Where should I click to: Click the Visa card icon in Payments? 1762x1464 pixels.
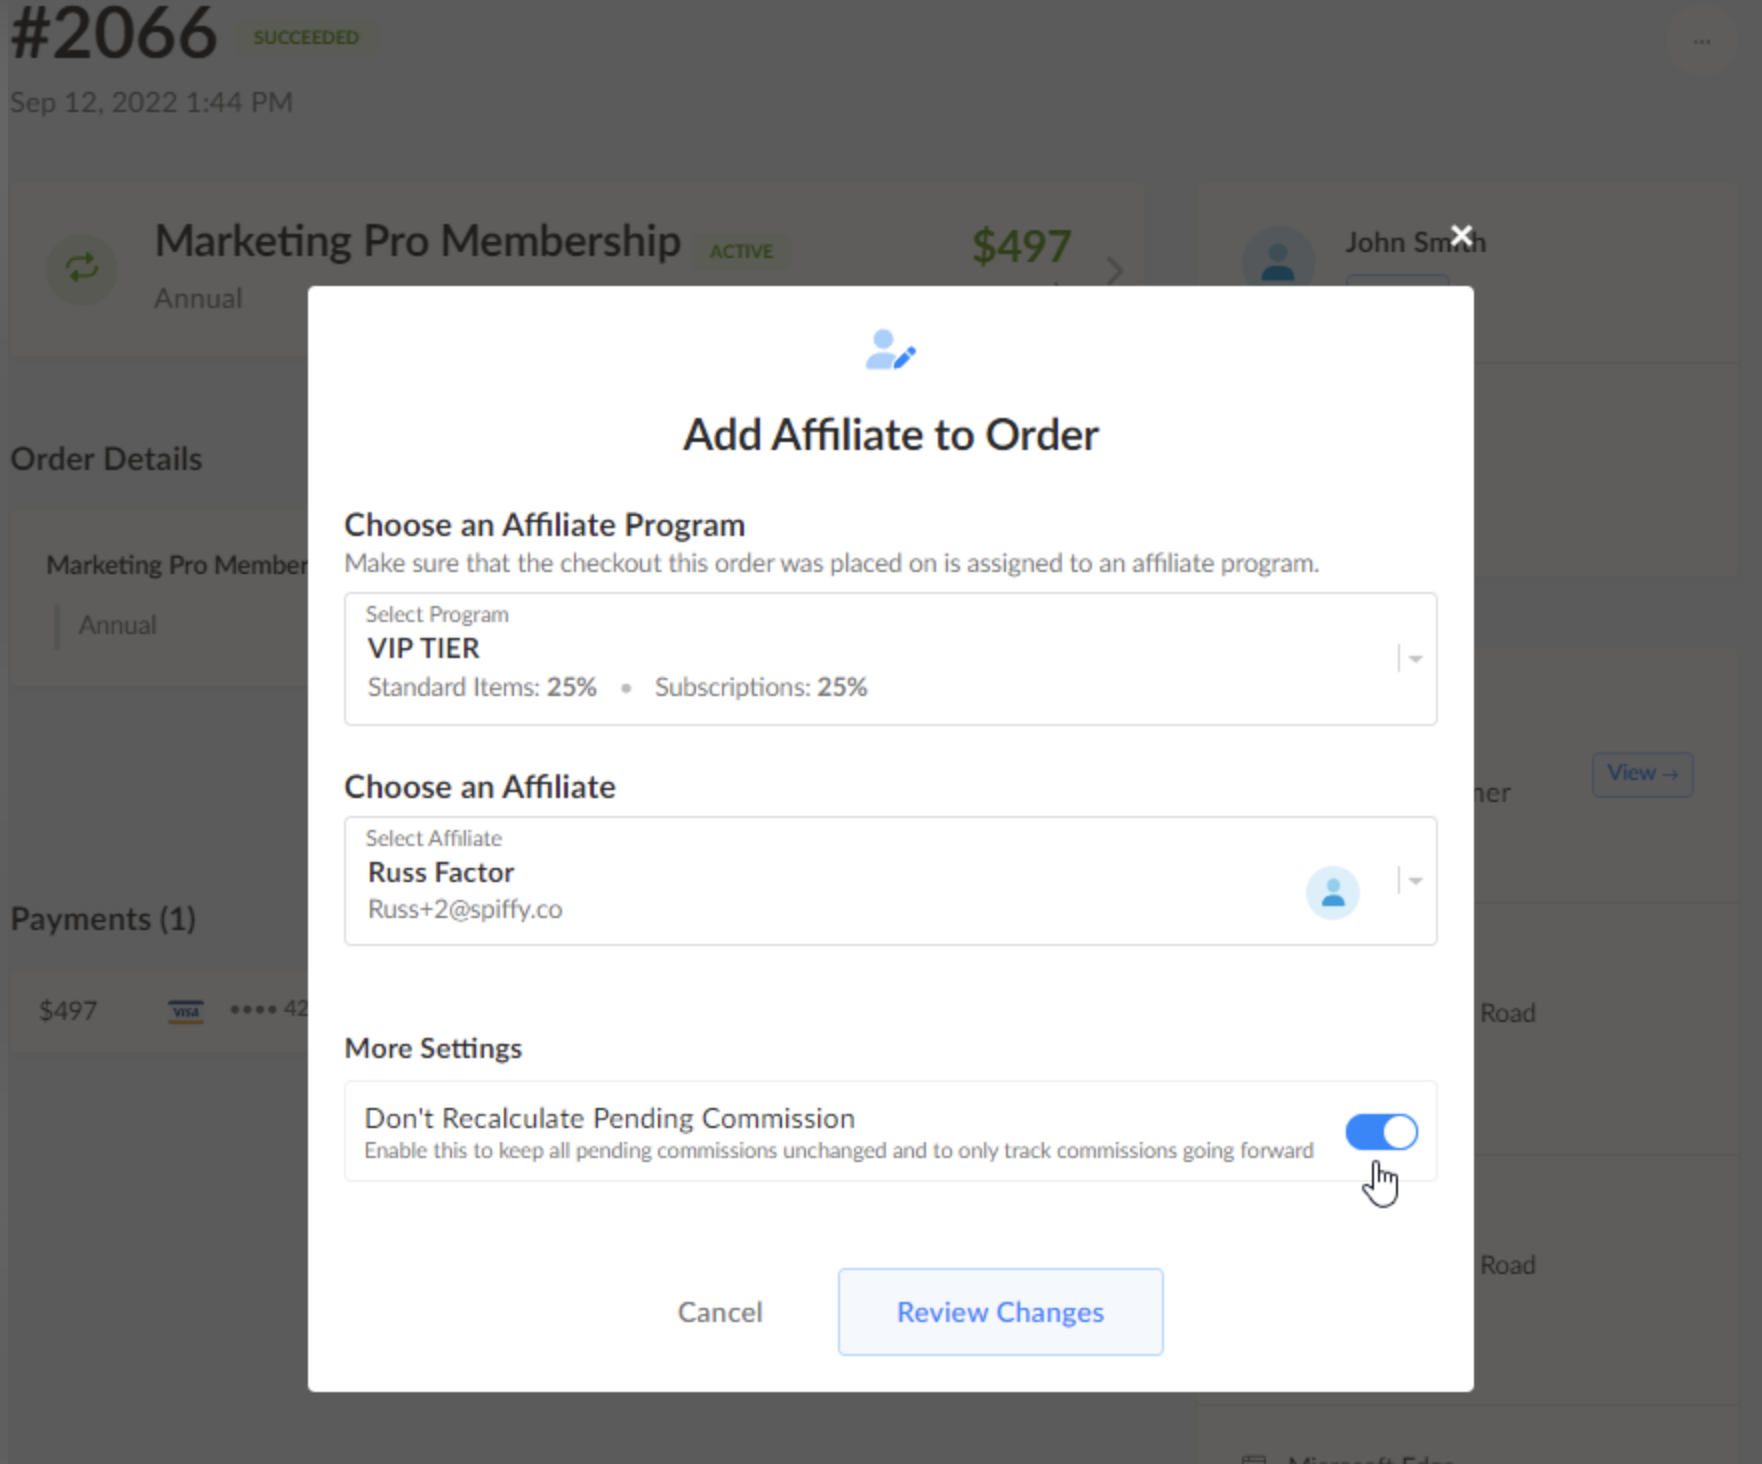pos(186,1011)
